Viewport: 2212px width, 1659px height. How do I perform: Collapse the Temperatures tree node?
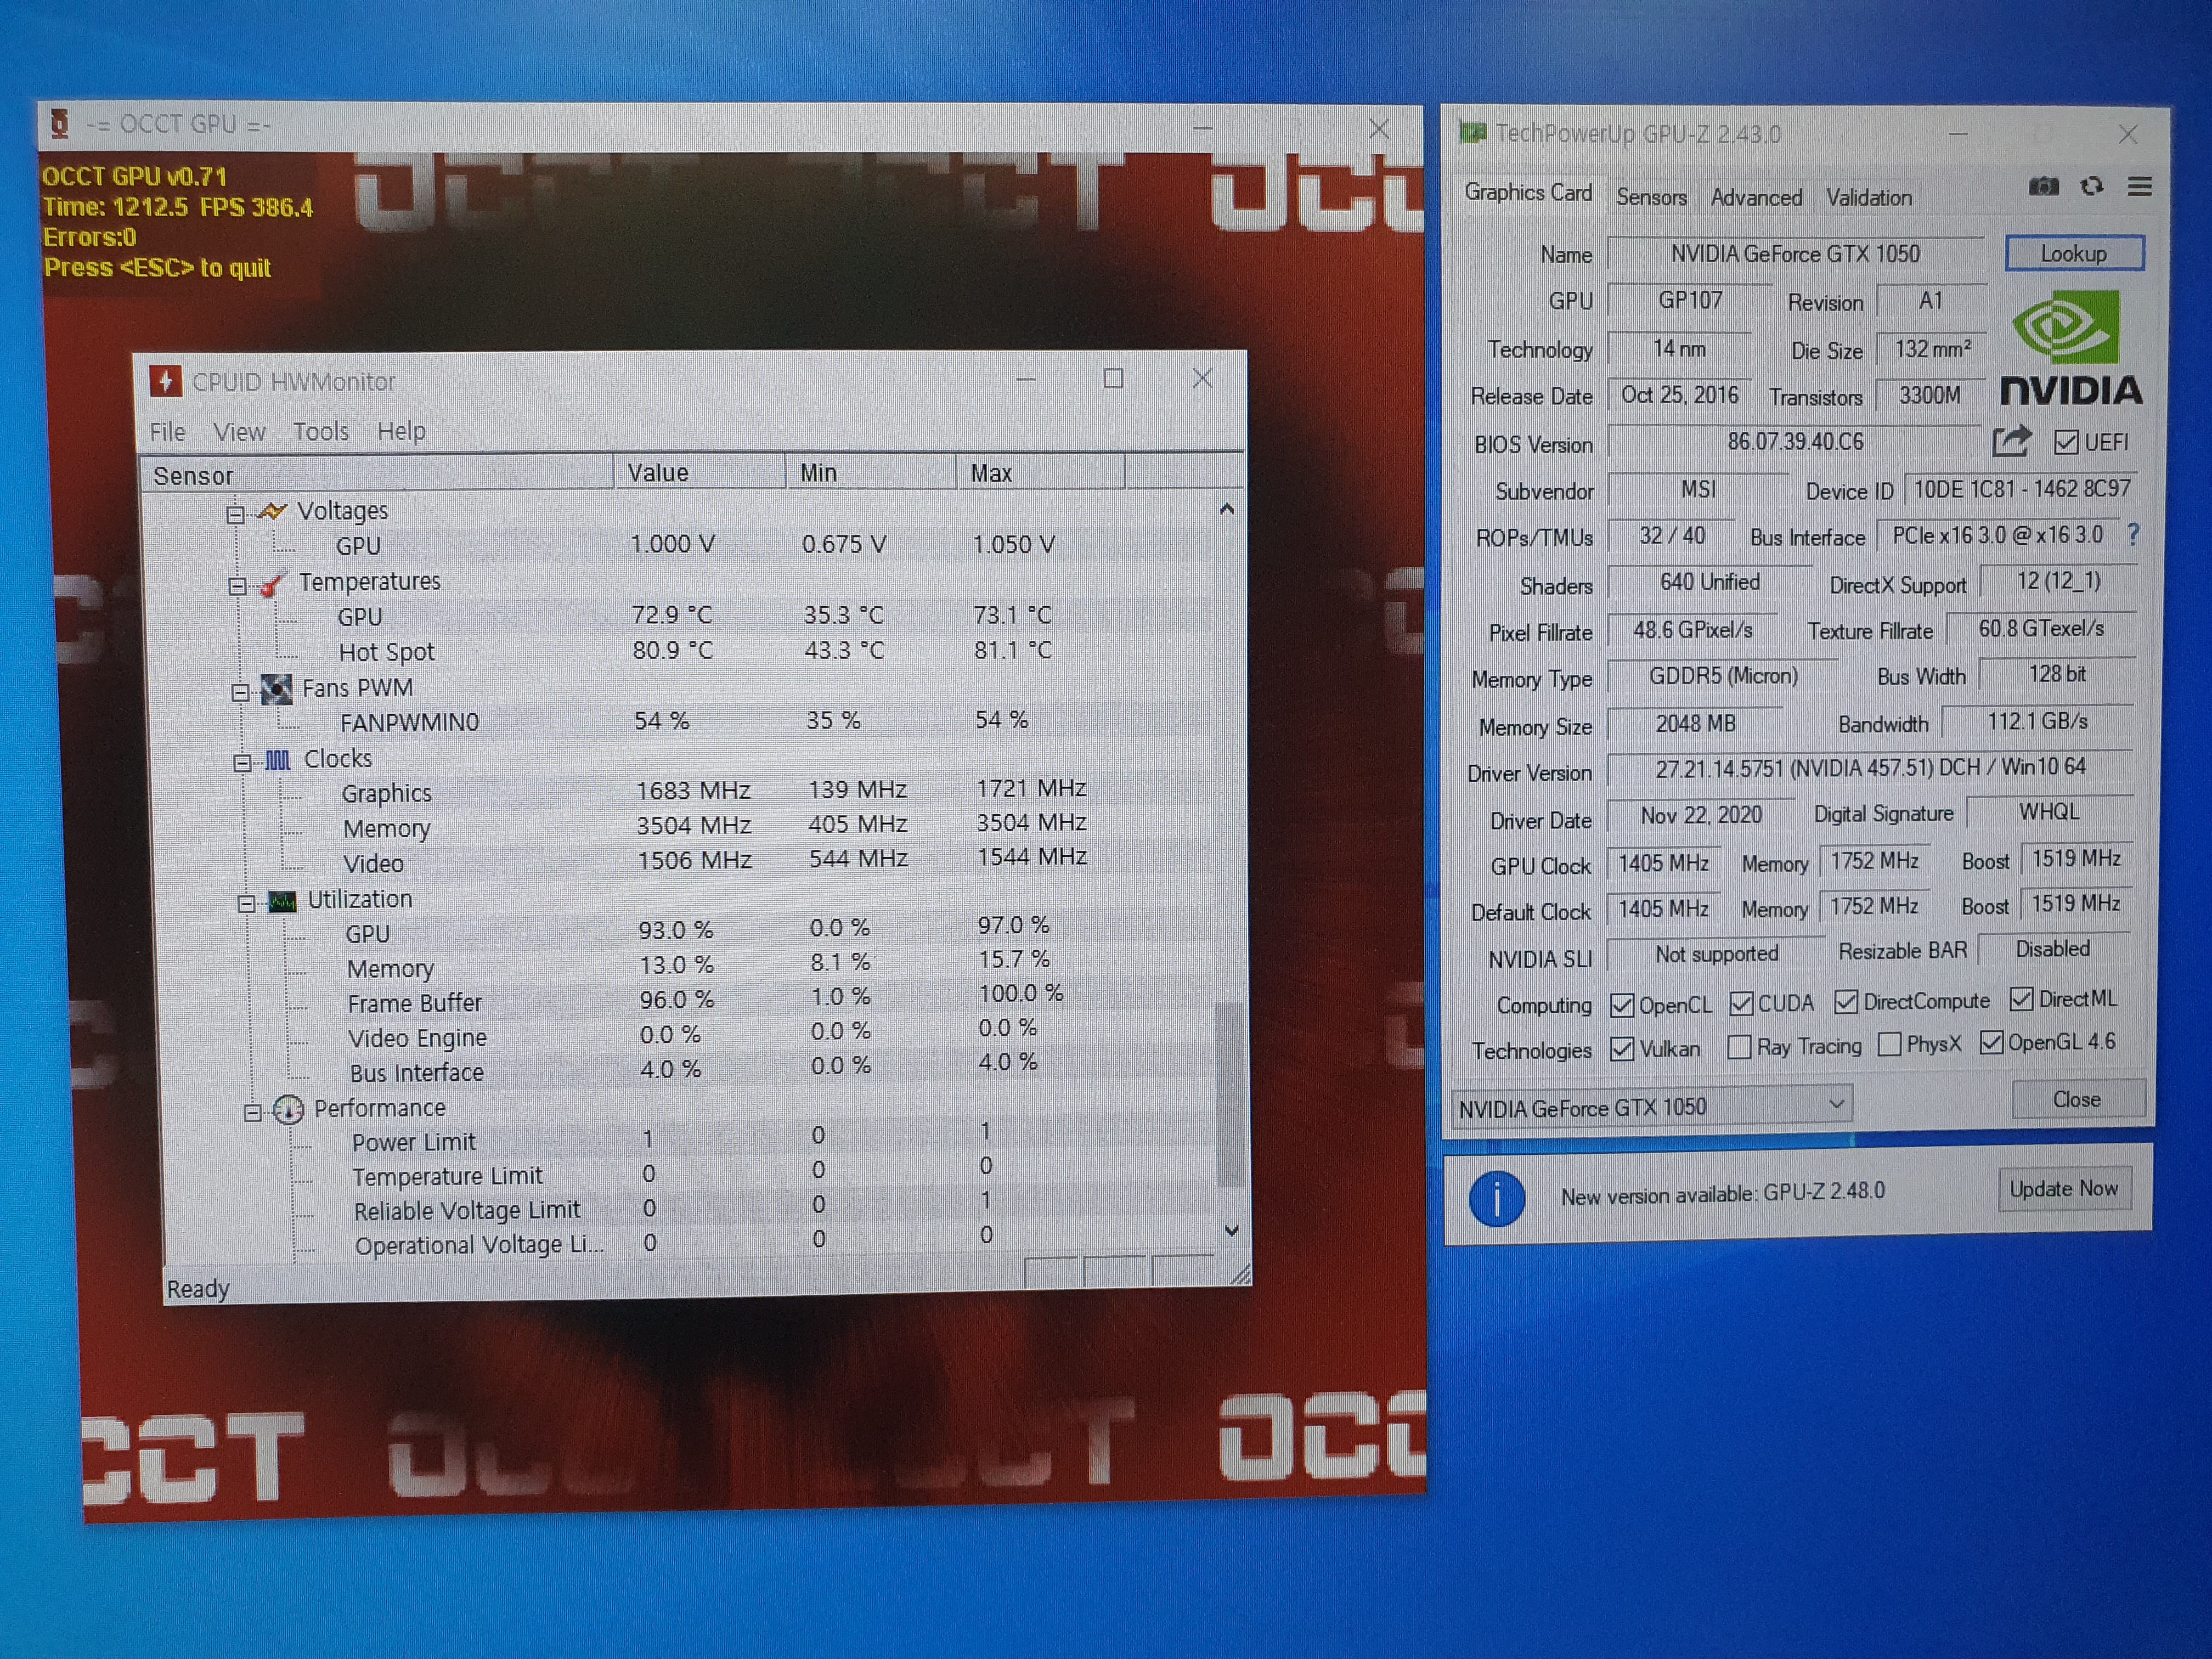(237, 586)
